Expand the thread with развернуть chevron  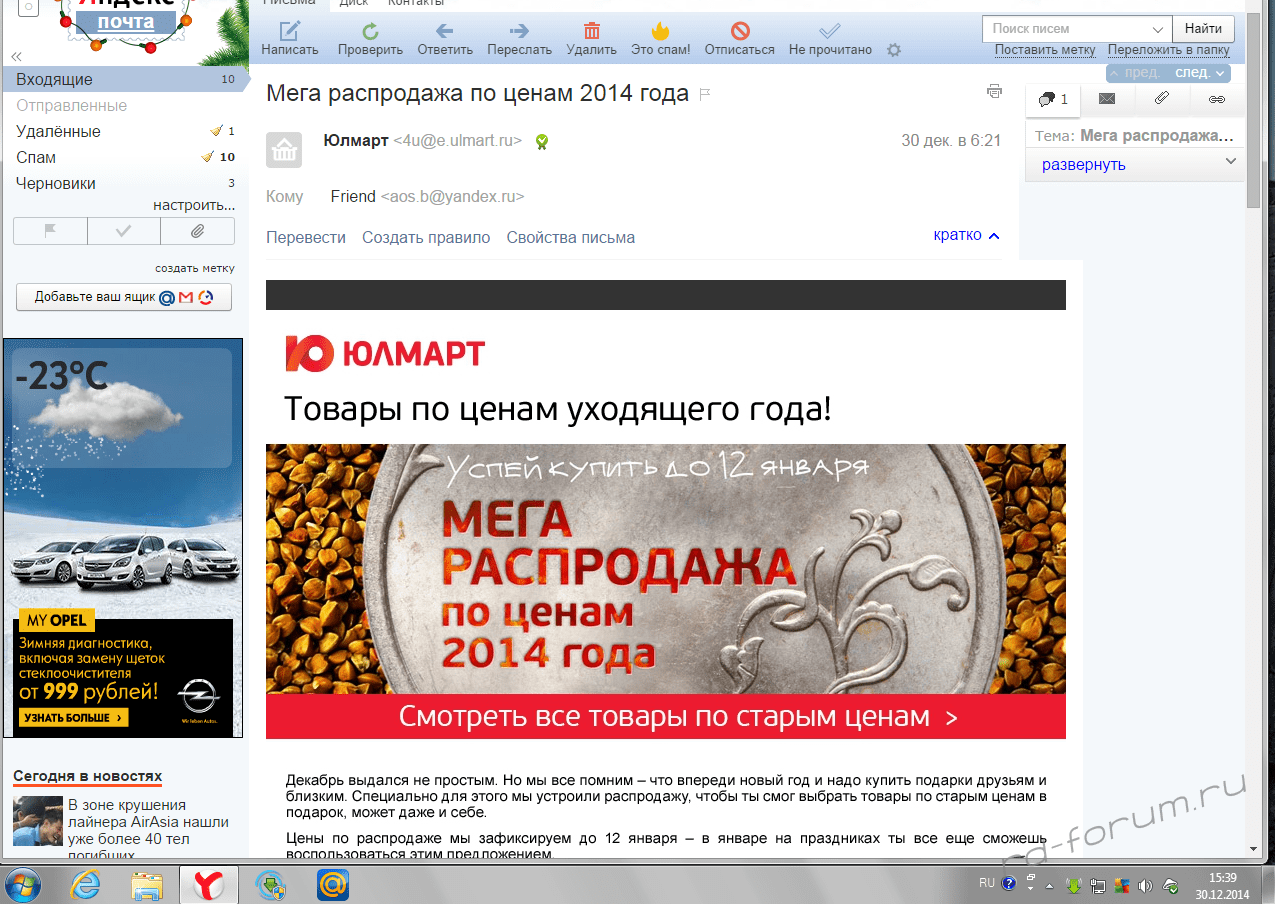(1230, 162)
